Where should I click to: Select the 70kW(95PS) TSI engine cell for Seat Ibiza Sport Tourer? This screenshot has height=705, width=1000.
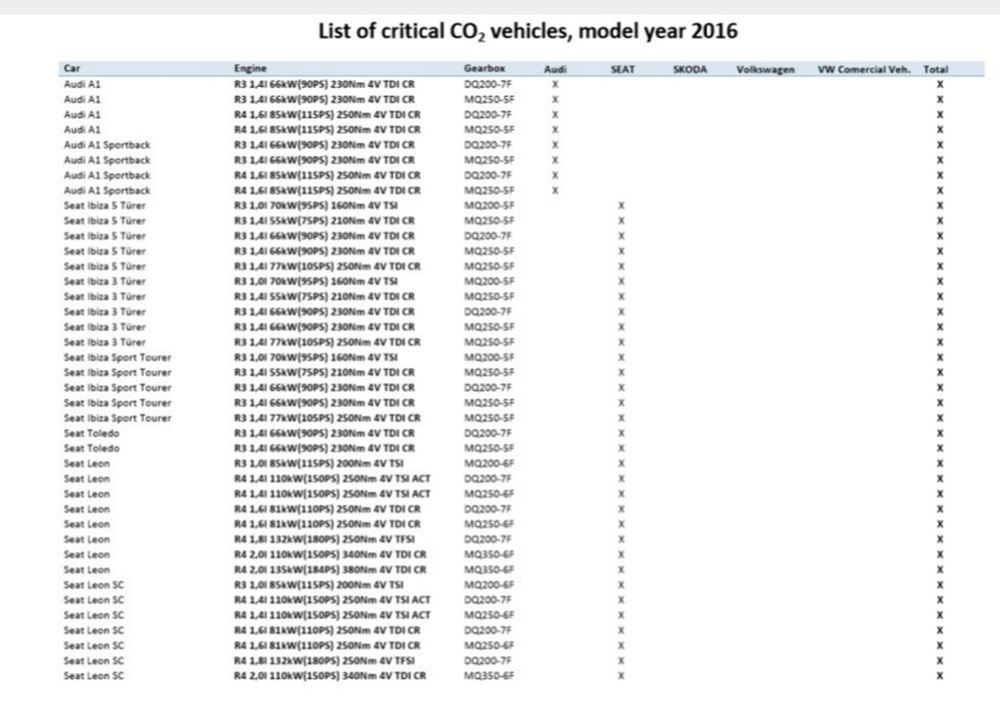point(316,357)
